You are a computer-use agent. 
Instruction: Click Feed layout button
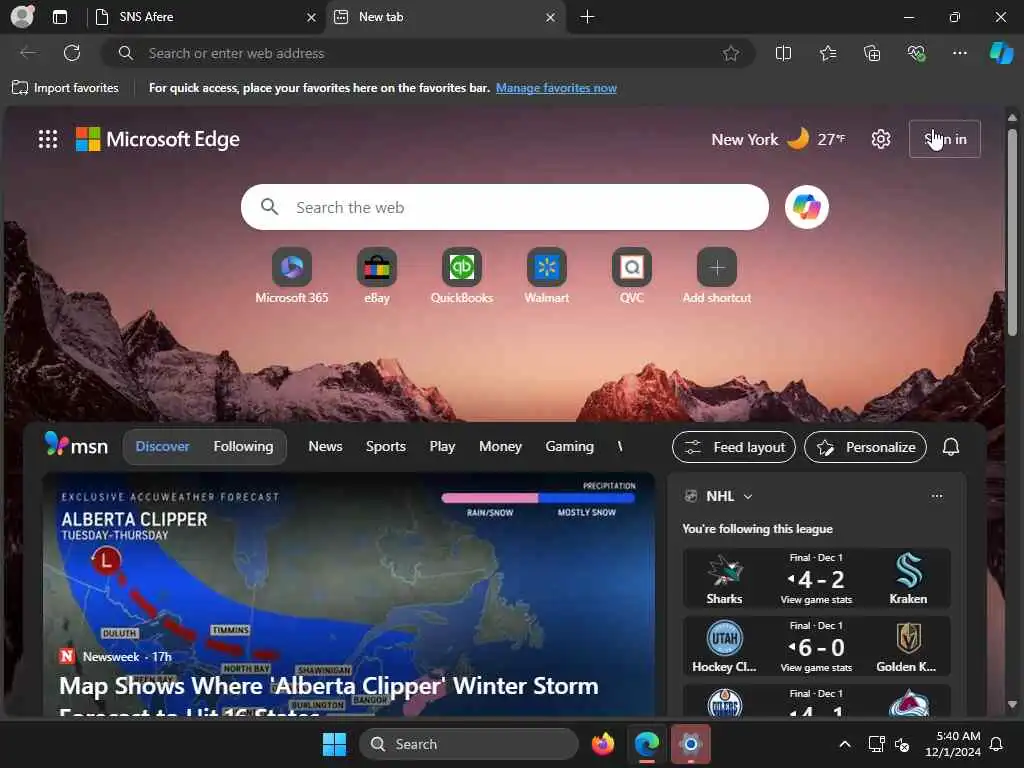click(x=733, y=447)
